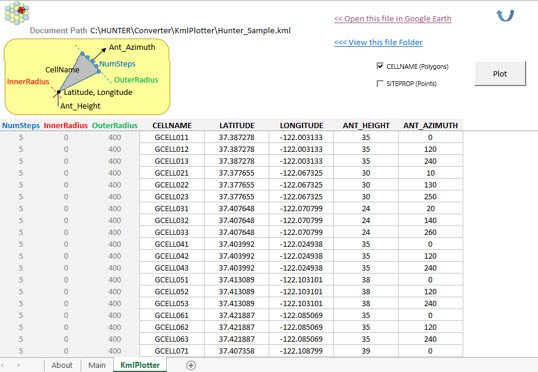Select cell GCELL033

[172, 232]
